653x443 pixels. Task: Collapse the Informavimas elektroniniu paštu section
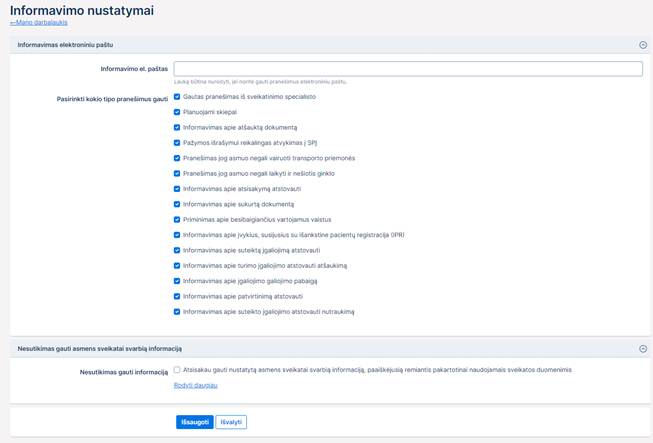tap(643, 45)
